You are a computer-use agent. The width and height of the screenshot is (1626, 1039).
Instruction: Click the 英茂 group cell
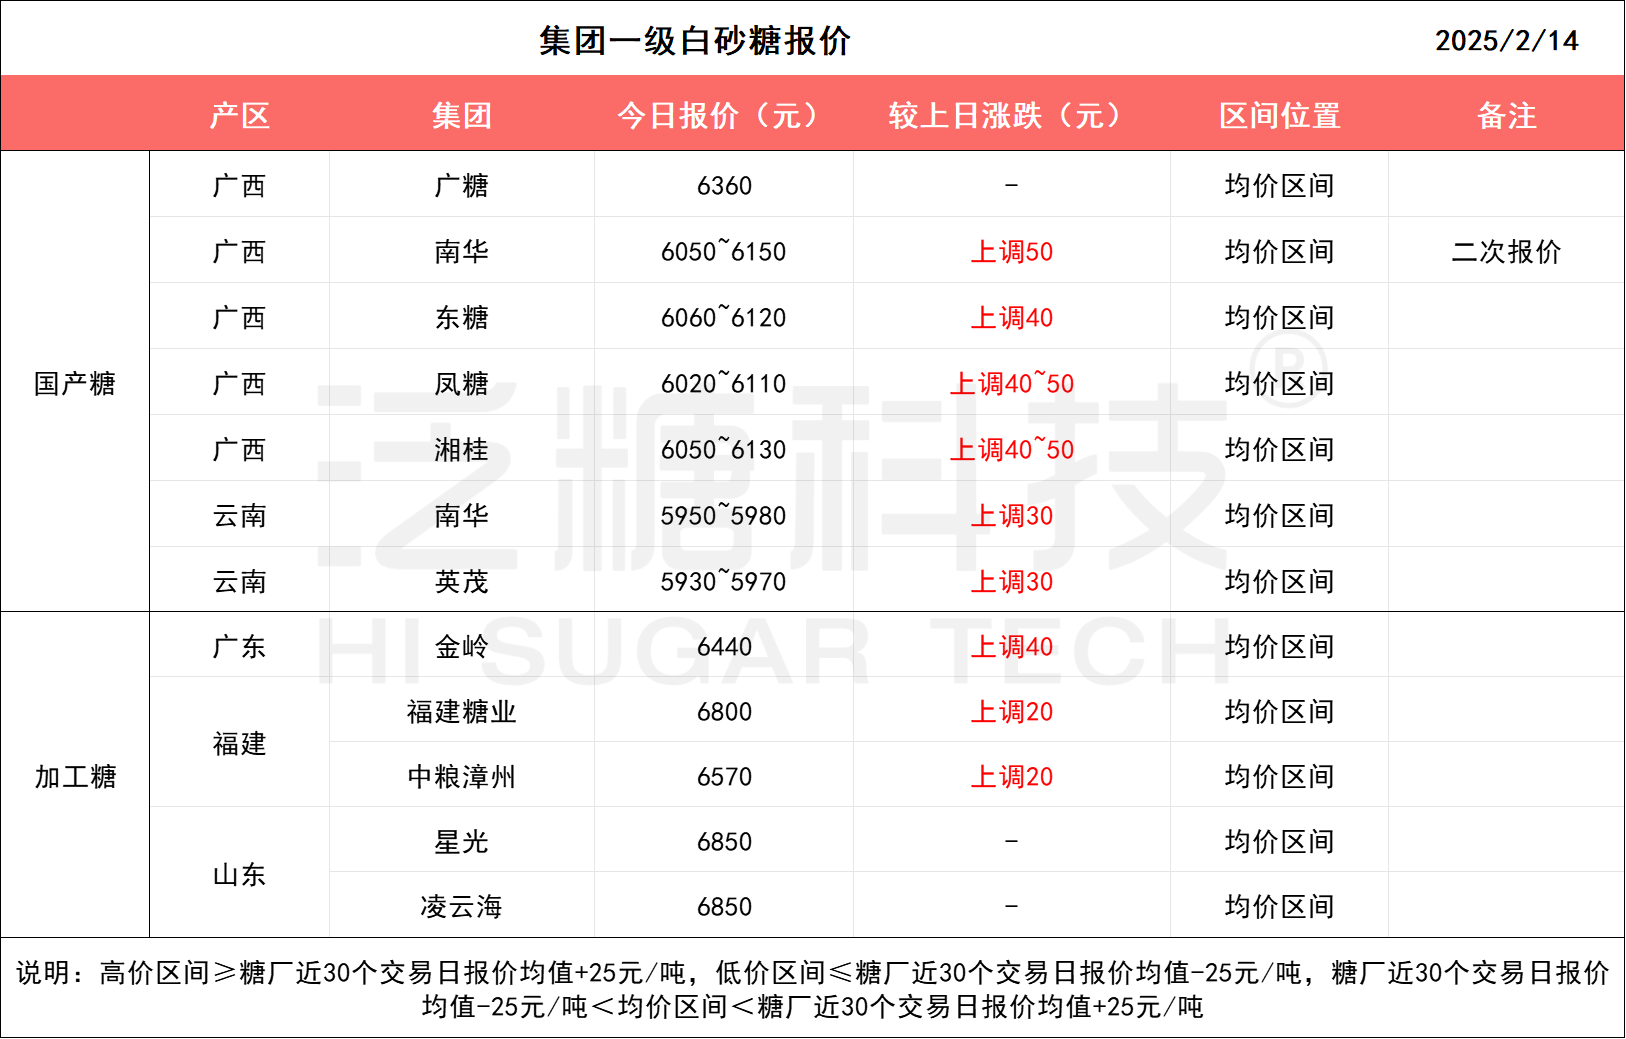(461, 582)
